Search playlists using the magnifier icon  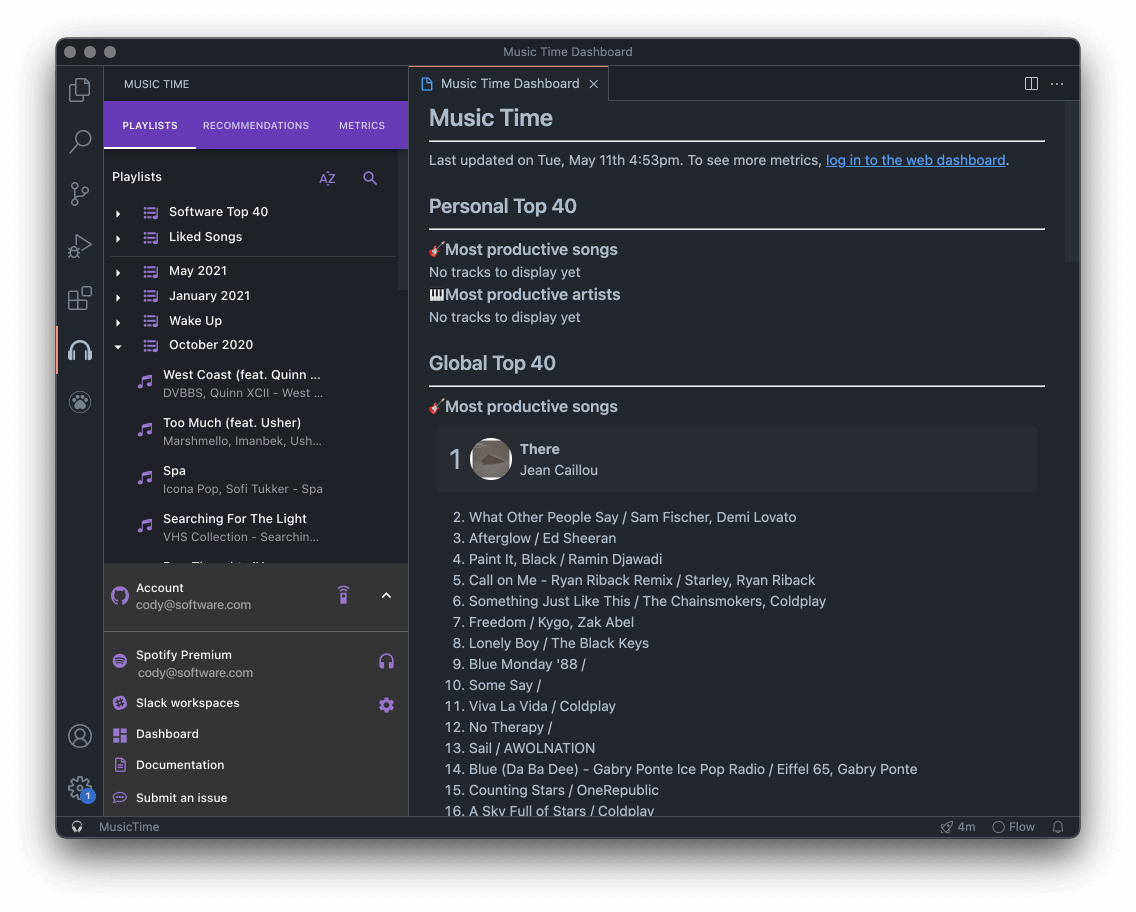point(370,178)
